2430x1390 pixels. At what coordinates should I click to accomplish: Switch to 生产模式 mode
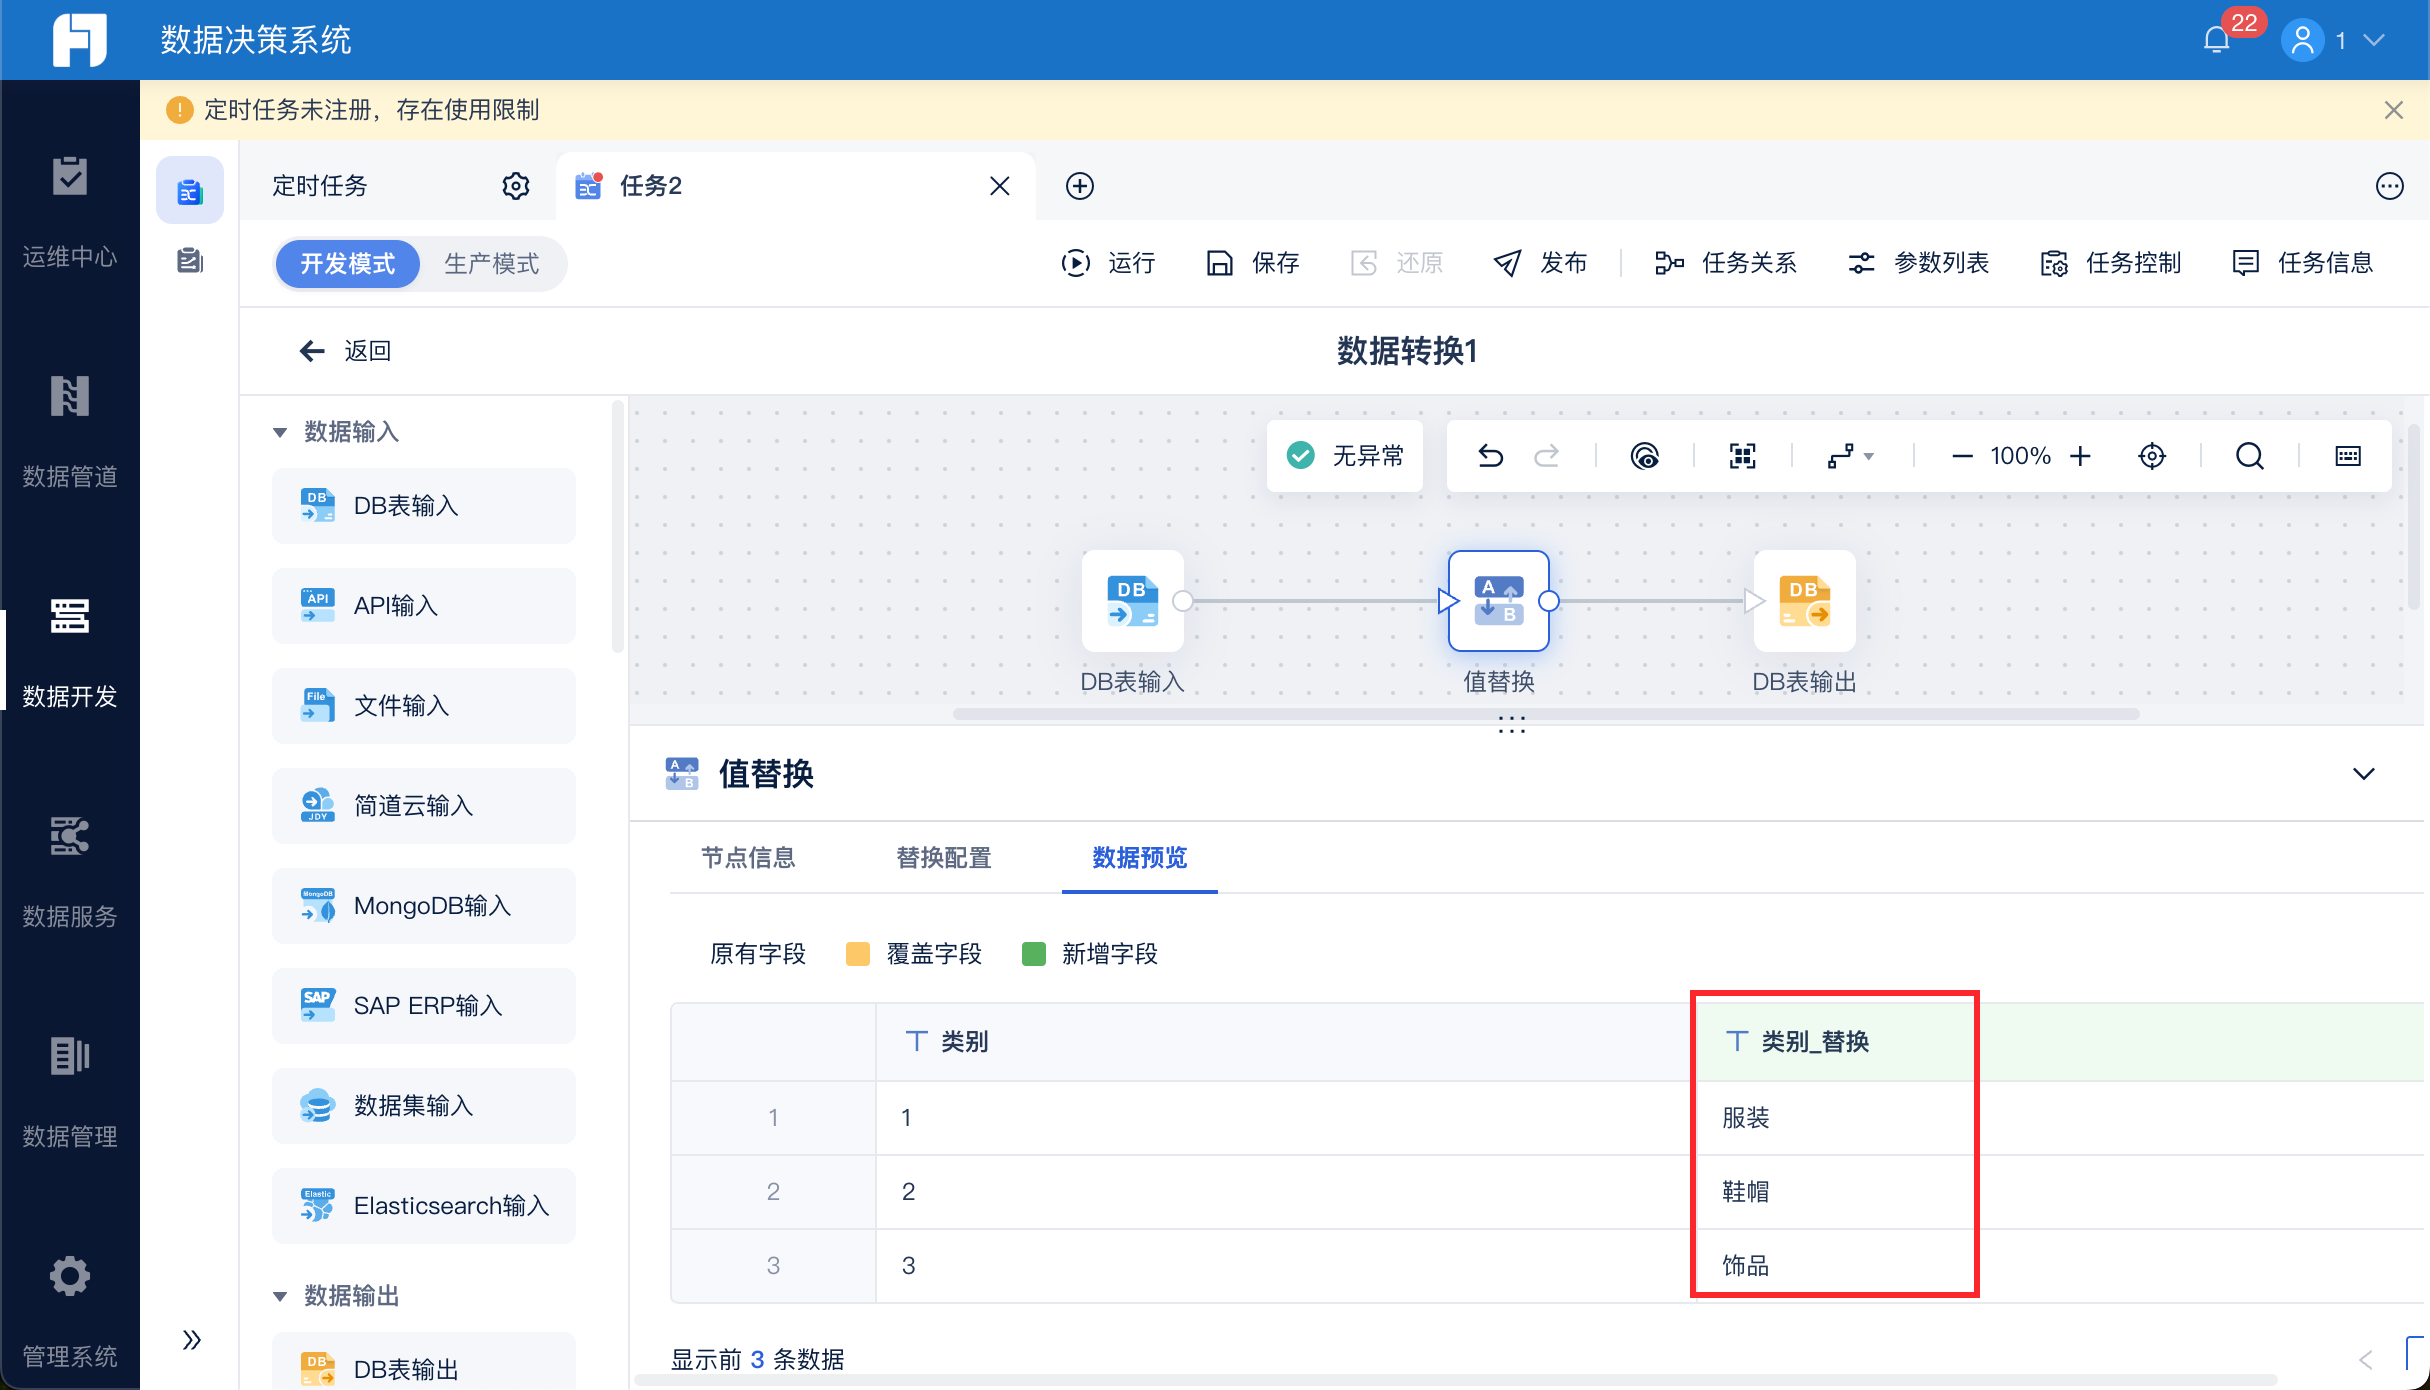tap(491, 264)
